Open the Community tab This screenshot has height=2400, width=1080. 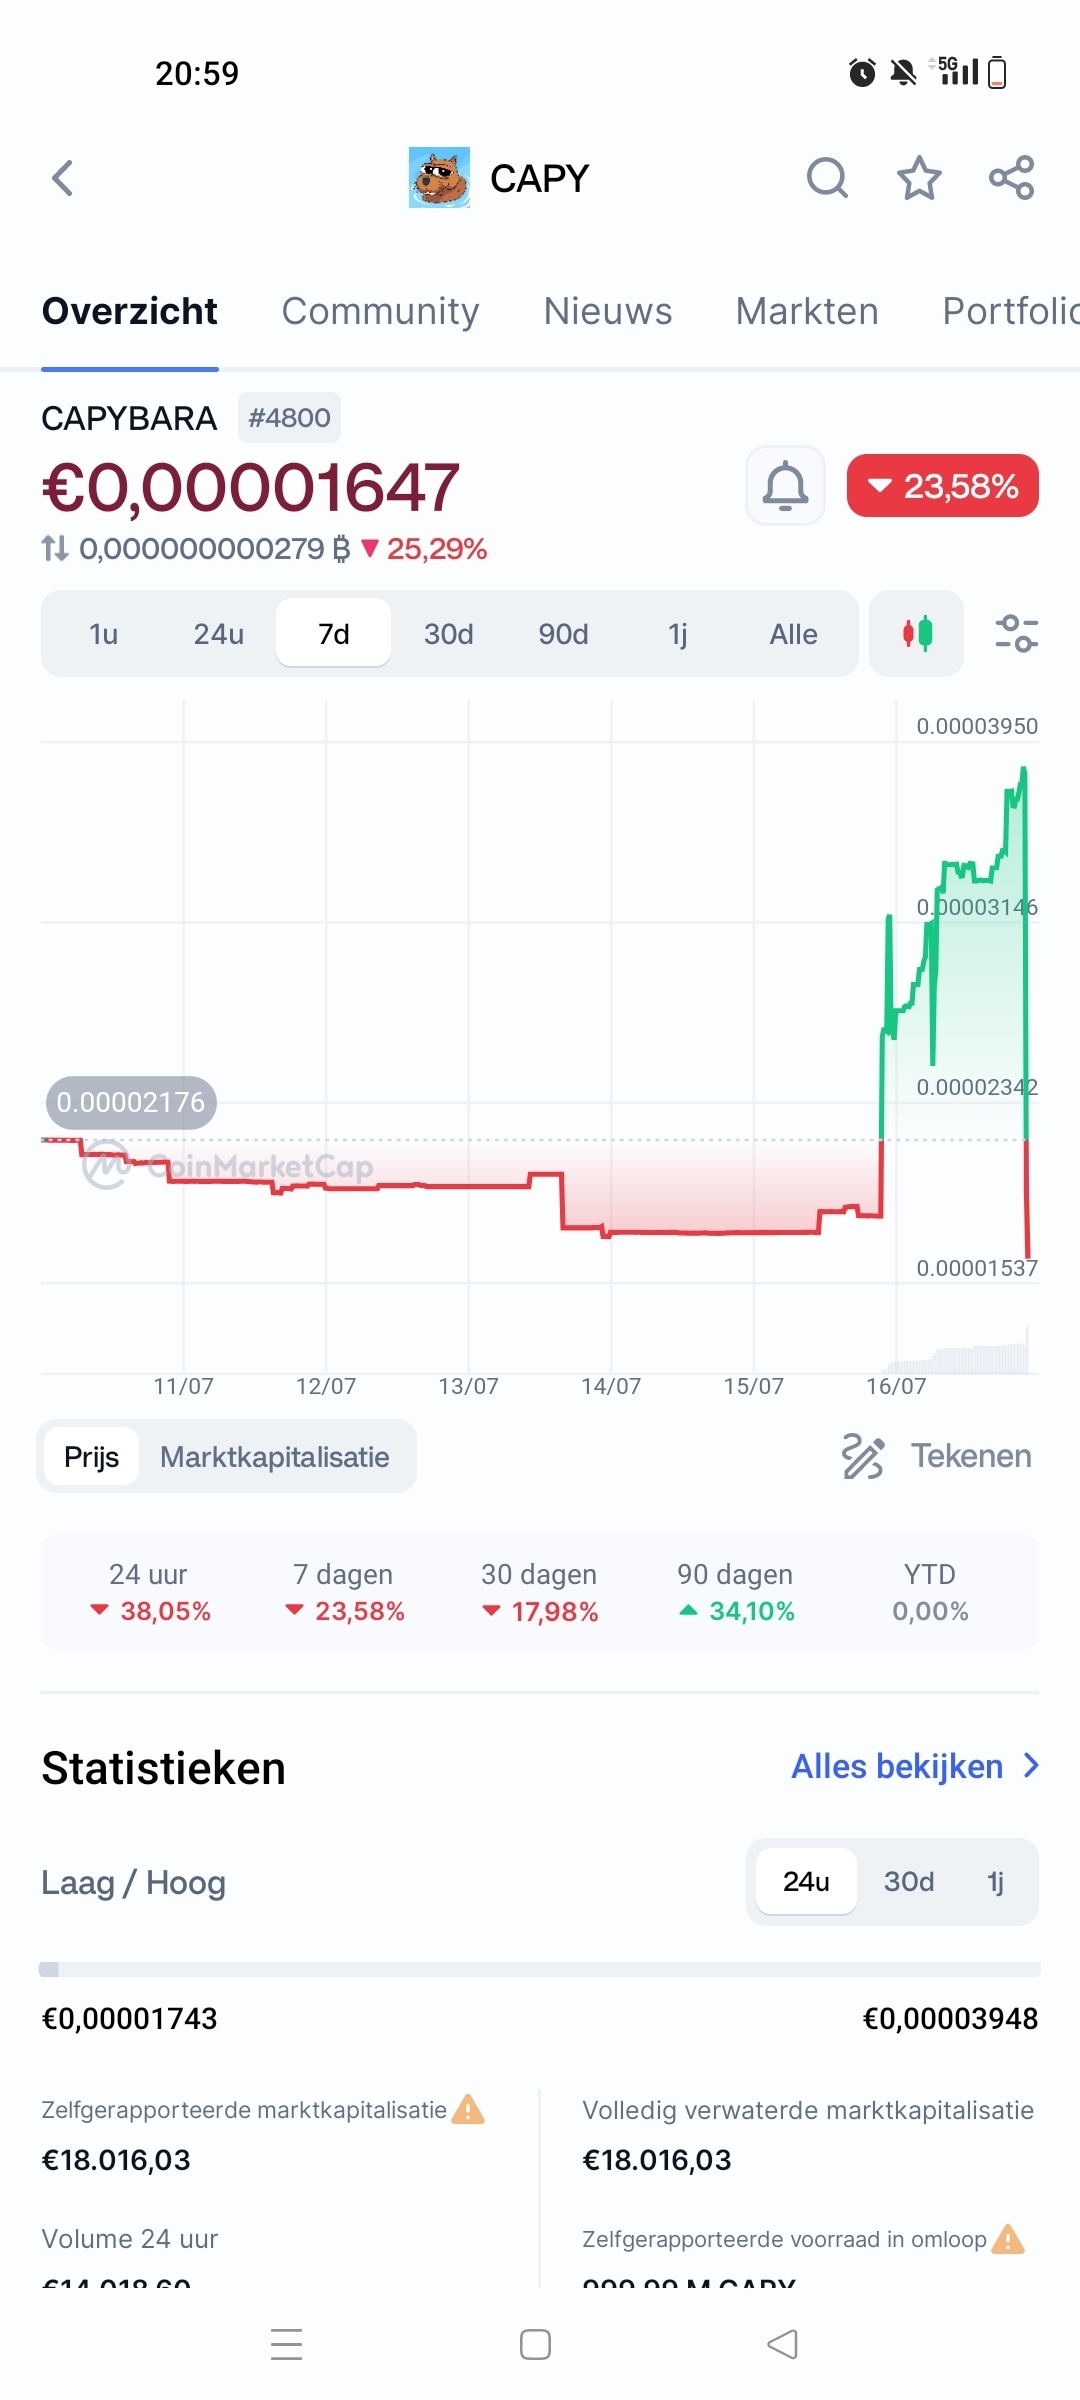[380, 311]
